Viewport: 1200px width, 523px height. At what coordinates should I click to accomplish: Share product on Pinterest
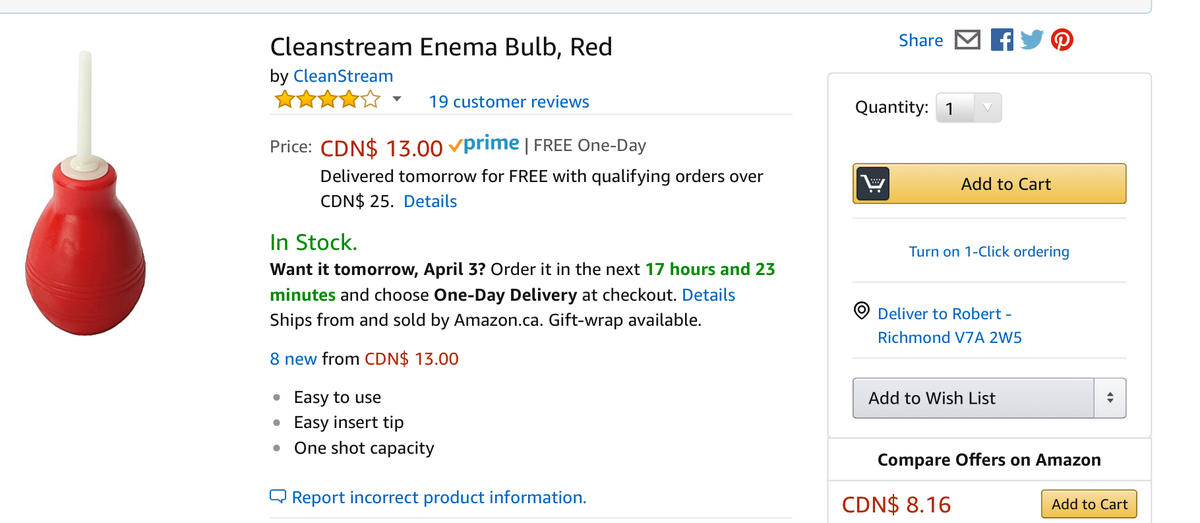click(1062, 40)
